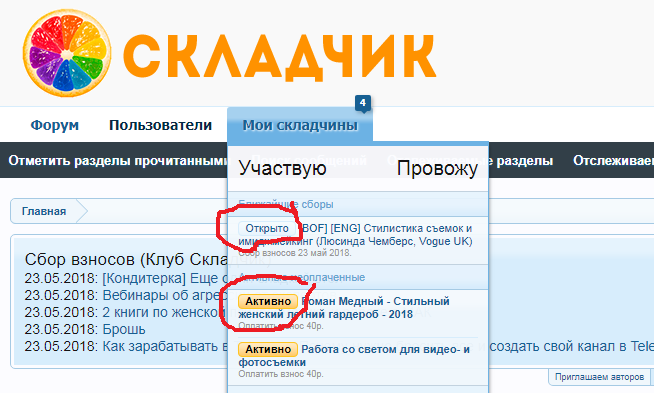Click the СКЛАДЧИК orange title text

point(280,56)
